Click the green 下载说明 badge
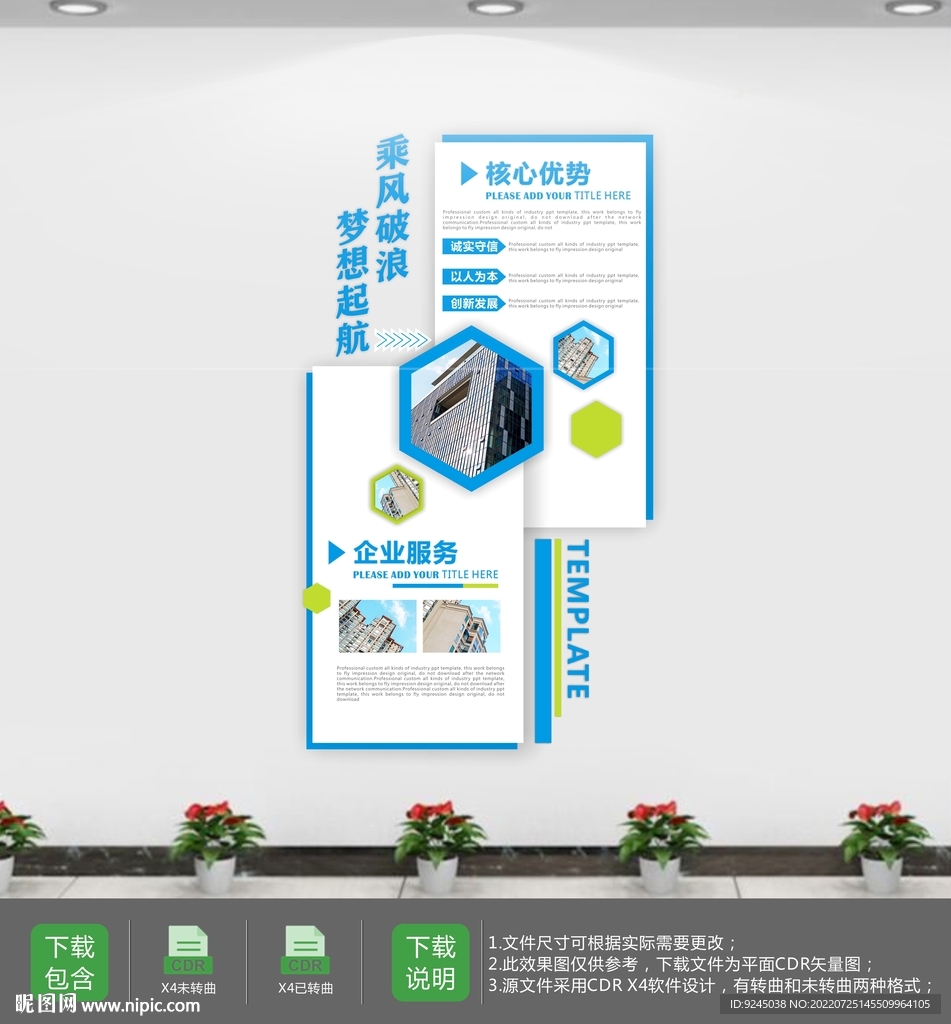Viewport: 951px width, 1024px height. pyautogui.click(x=434, y=962)
